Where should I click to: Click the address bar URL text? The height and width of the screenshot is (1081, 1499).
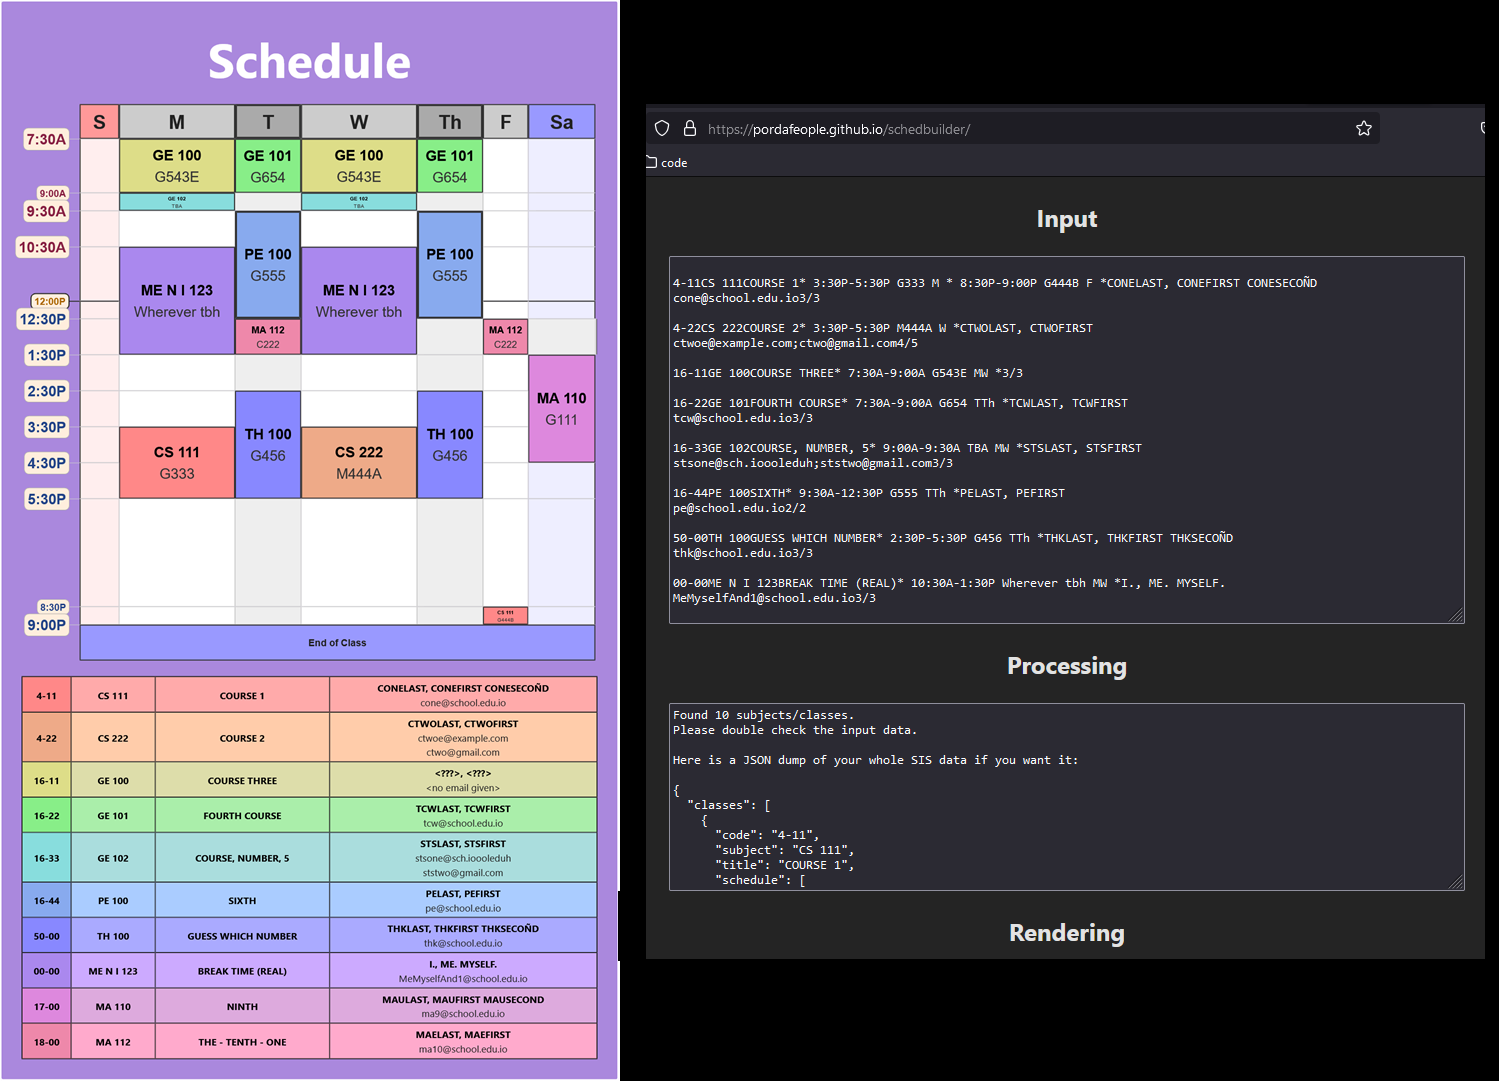(x=838, y=129)
